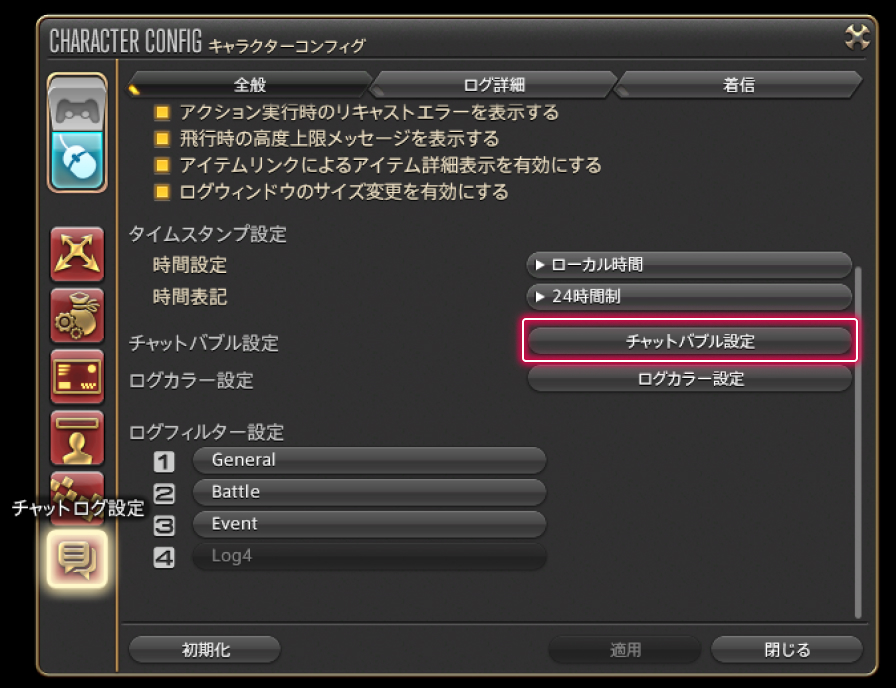Open name display settings person icon
Image resolution: width=896 pixels, height=688 pixels.
click(77, 438)
